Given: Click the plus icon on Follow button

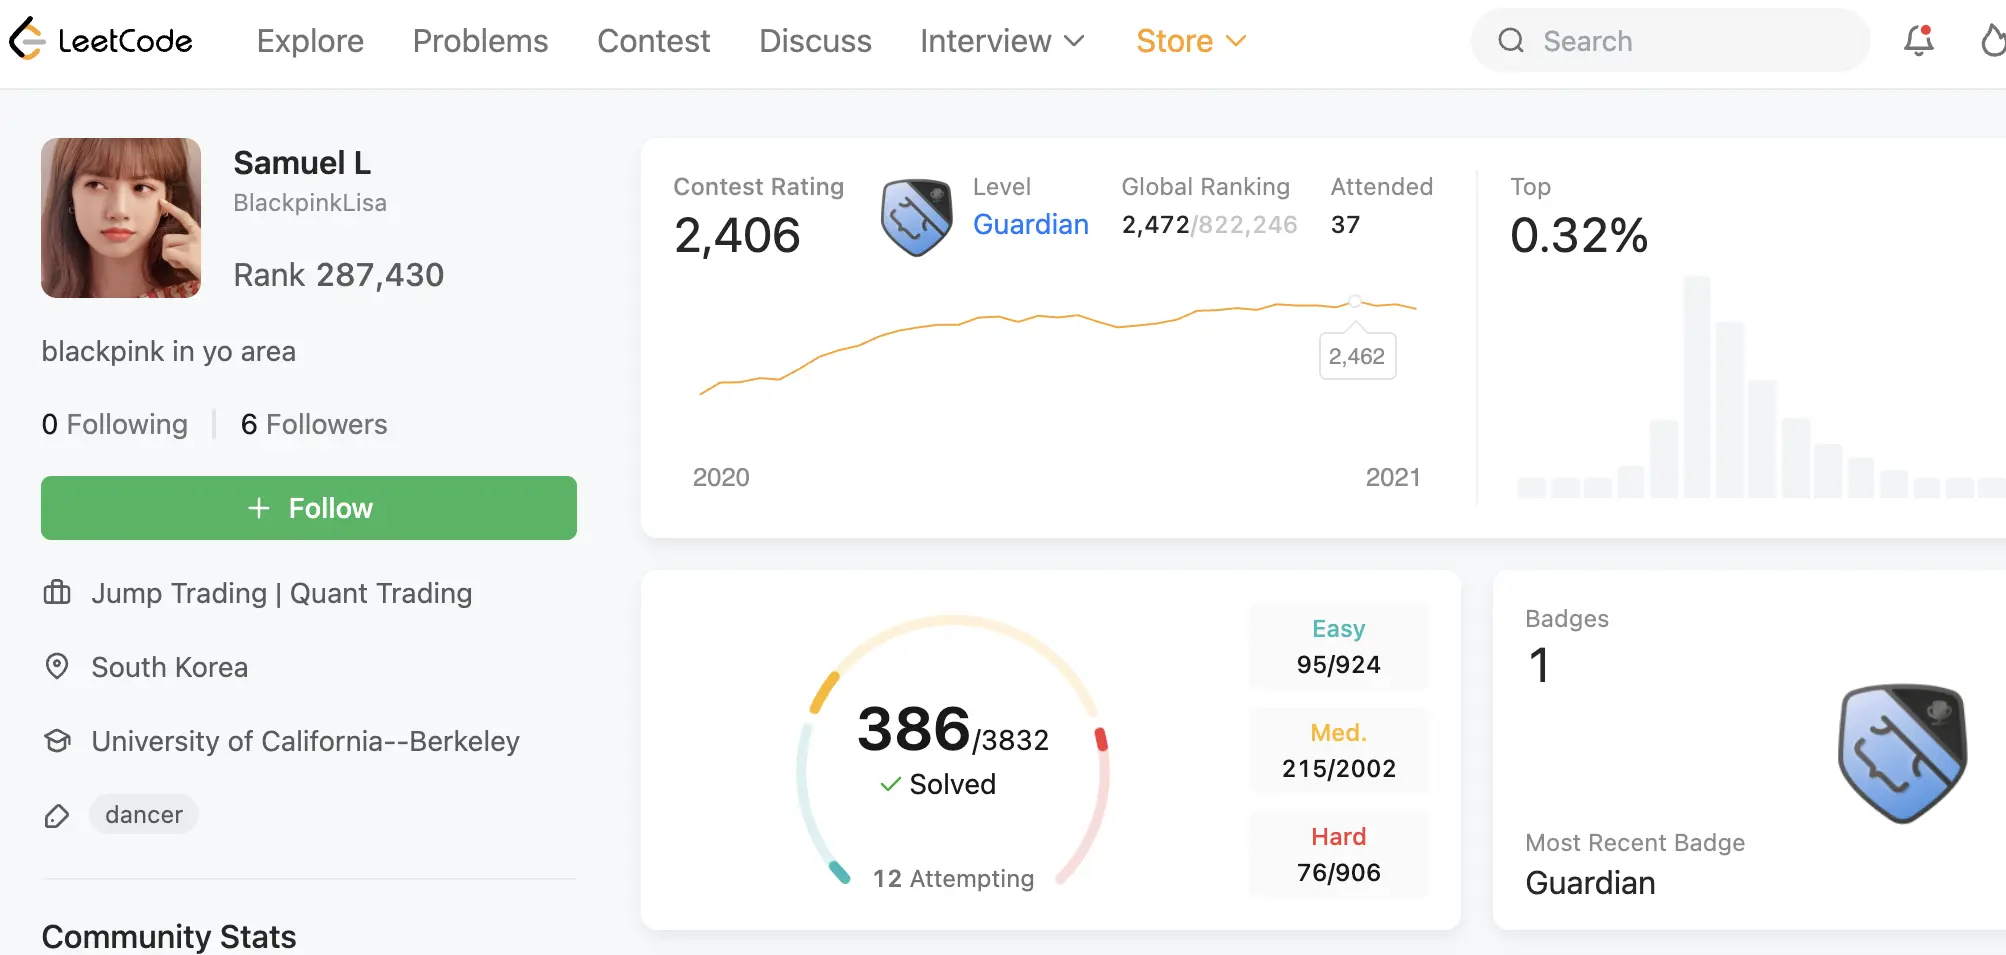Looking at the screenshot, I should [259, 508].
